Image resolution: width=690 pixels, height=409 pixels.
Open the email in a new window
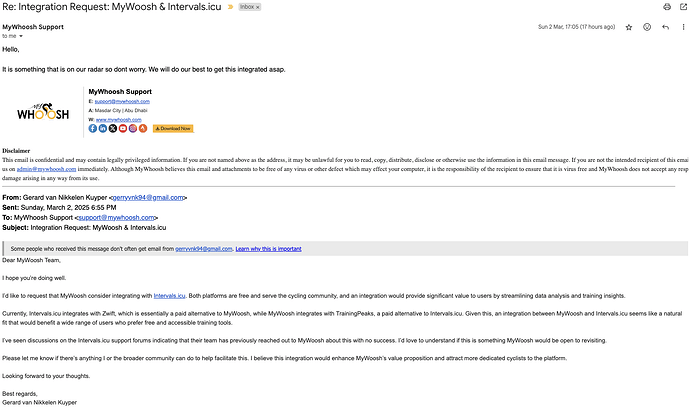683,7
